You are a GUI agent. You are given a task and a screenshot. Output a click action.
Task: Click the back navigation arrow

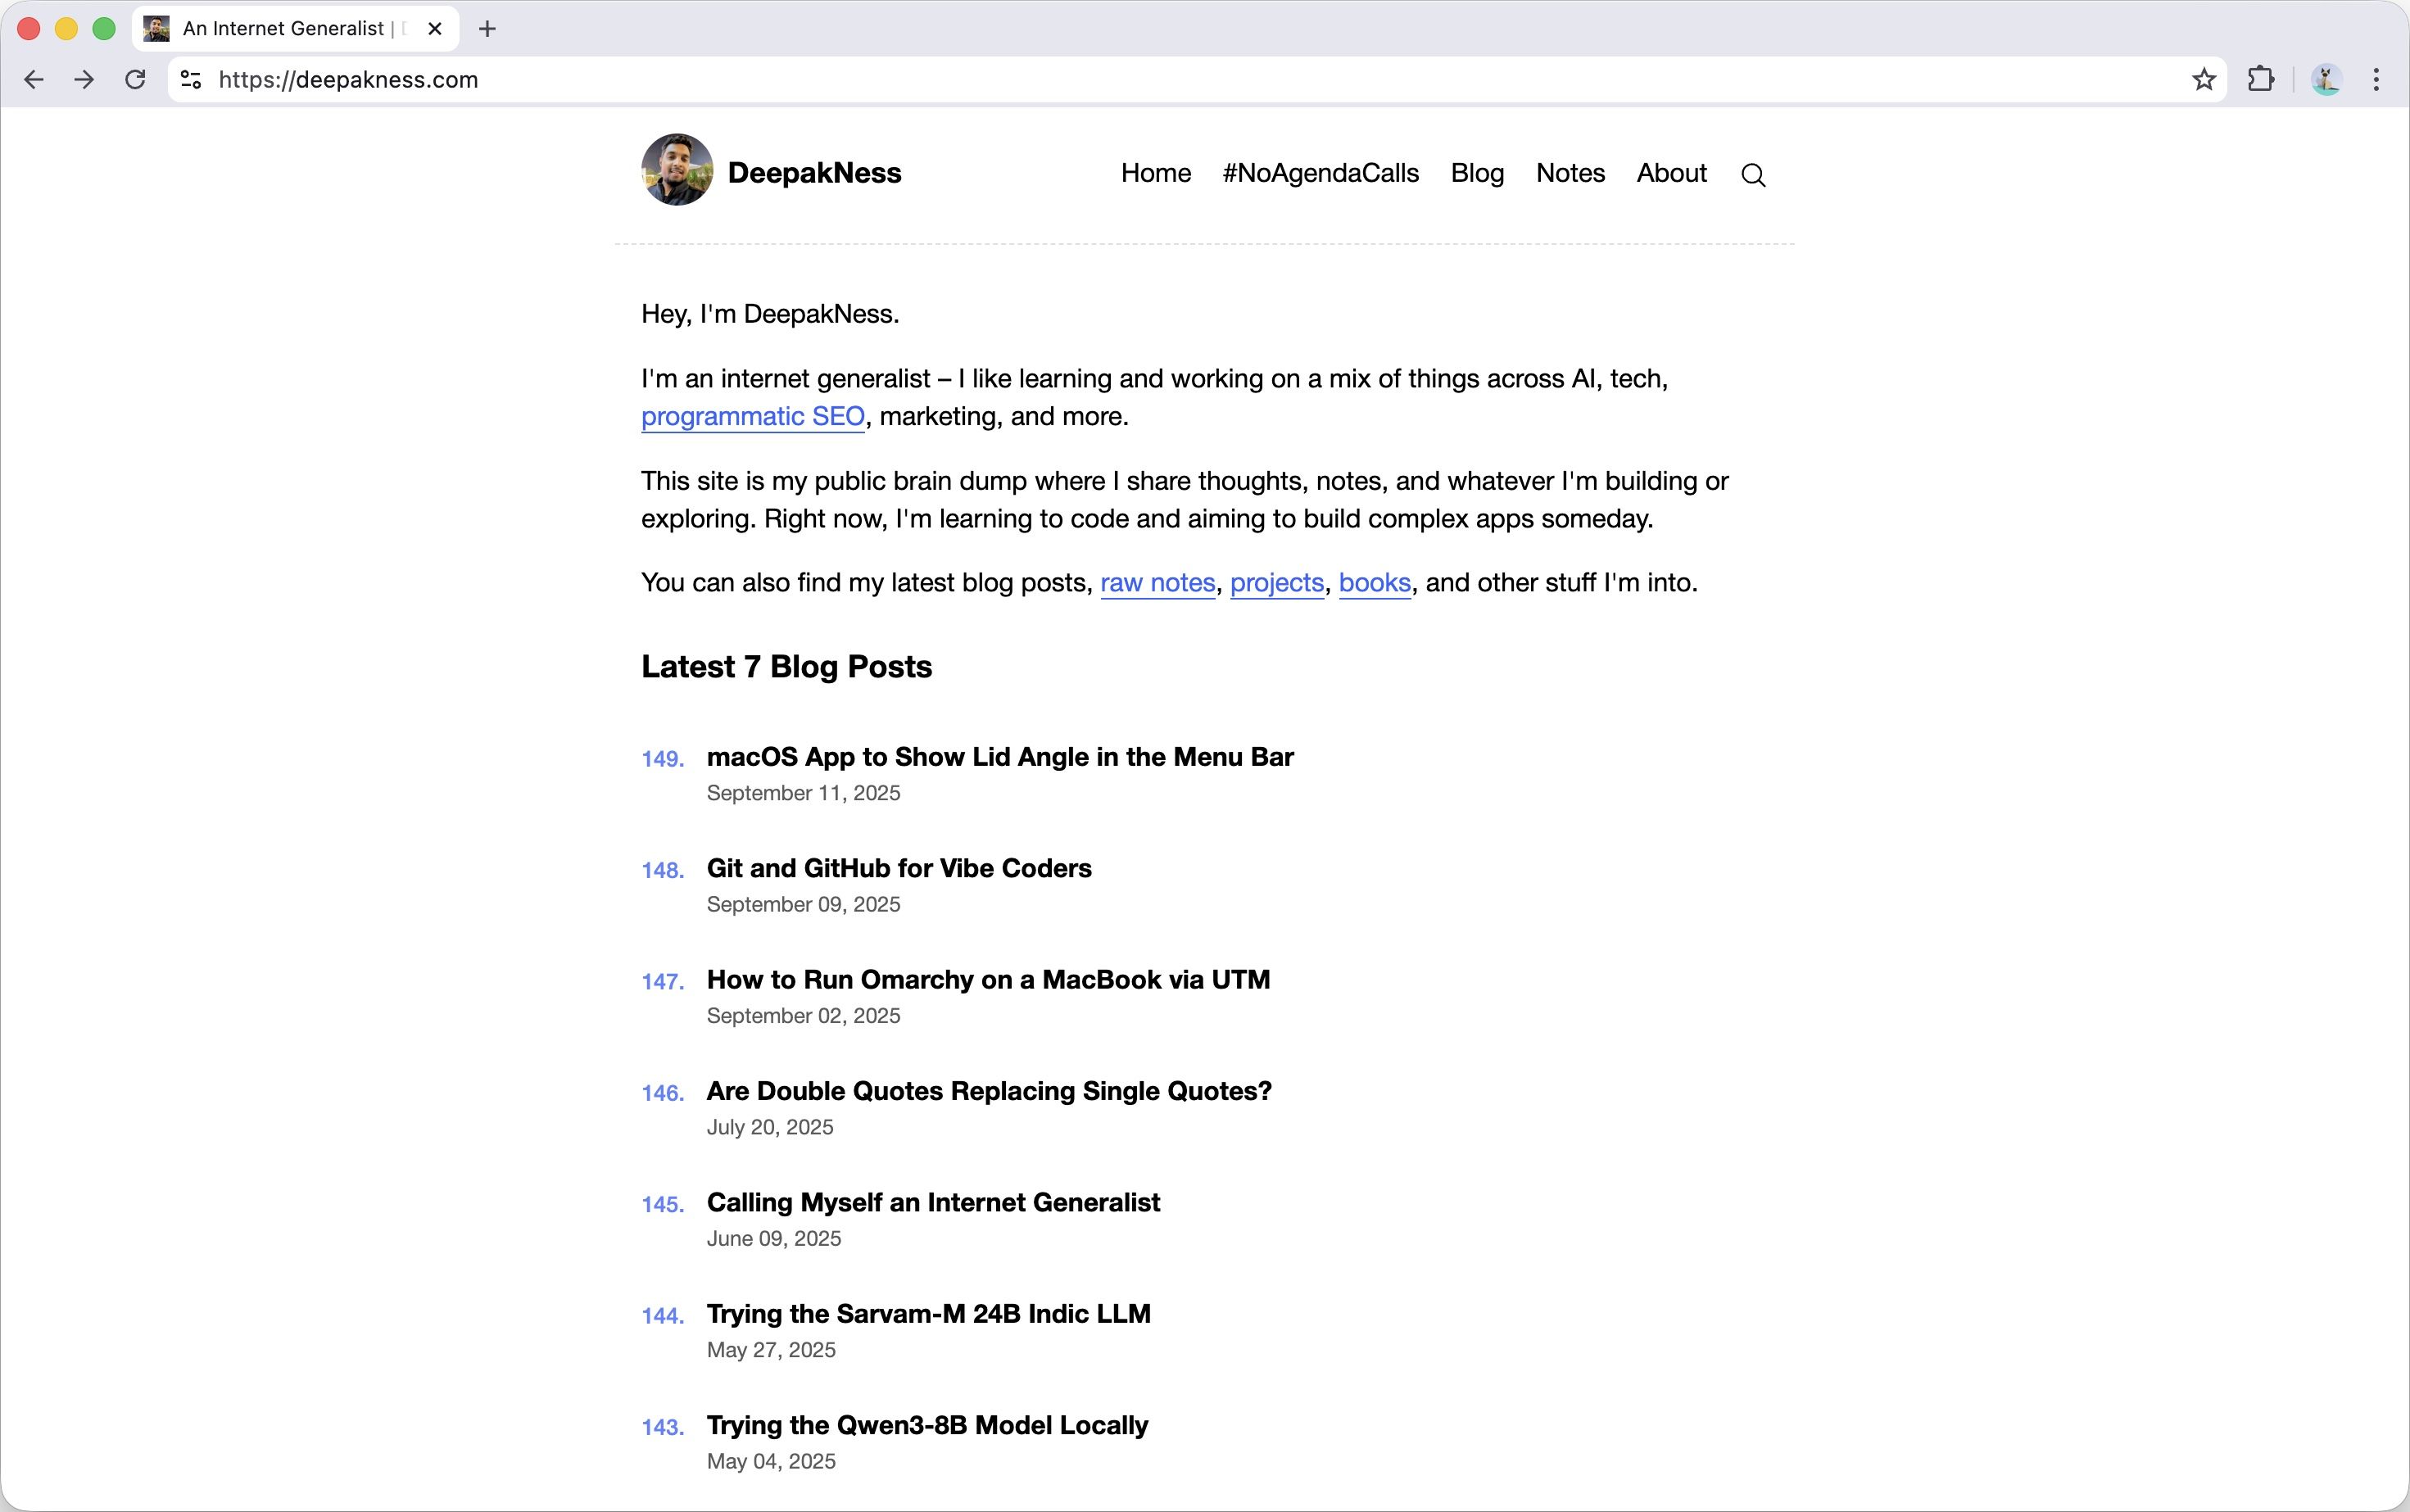tap(34, 79)
